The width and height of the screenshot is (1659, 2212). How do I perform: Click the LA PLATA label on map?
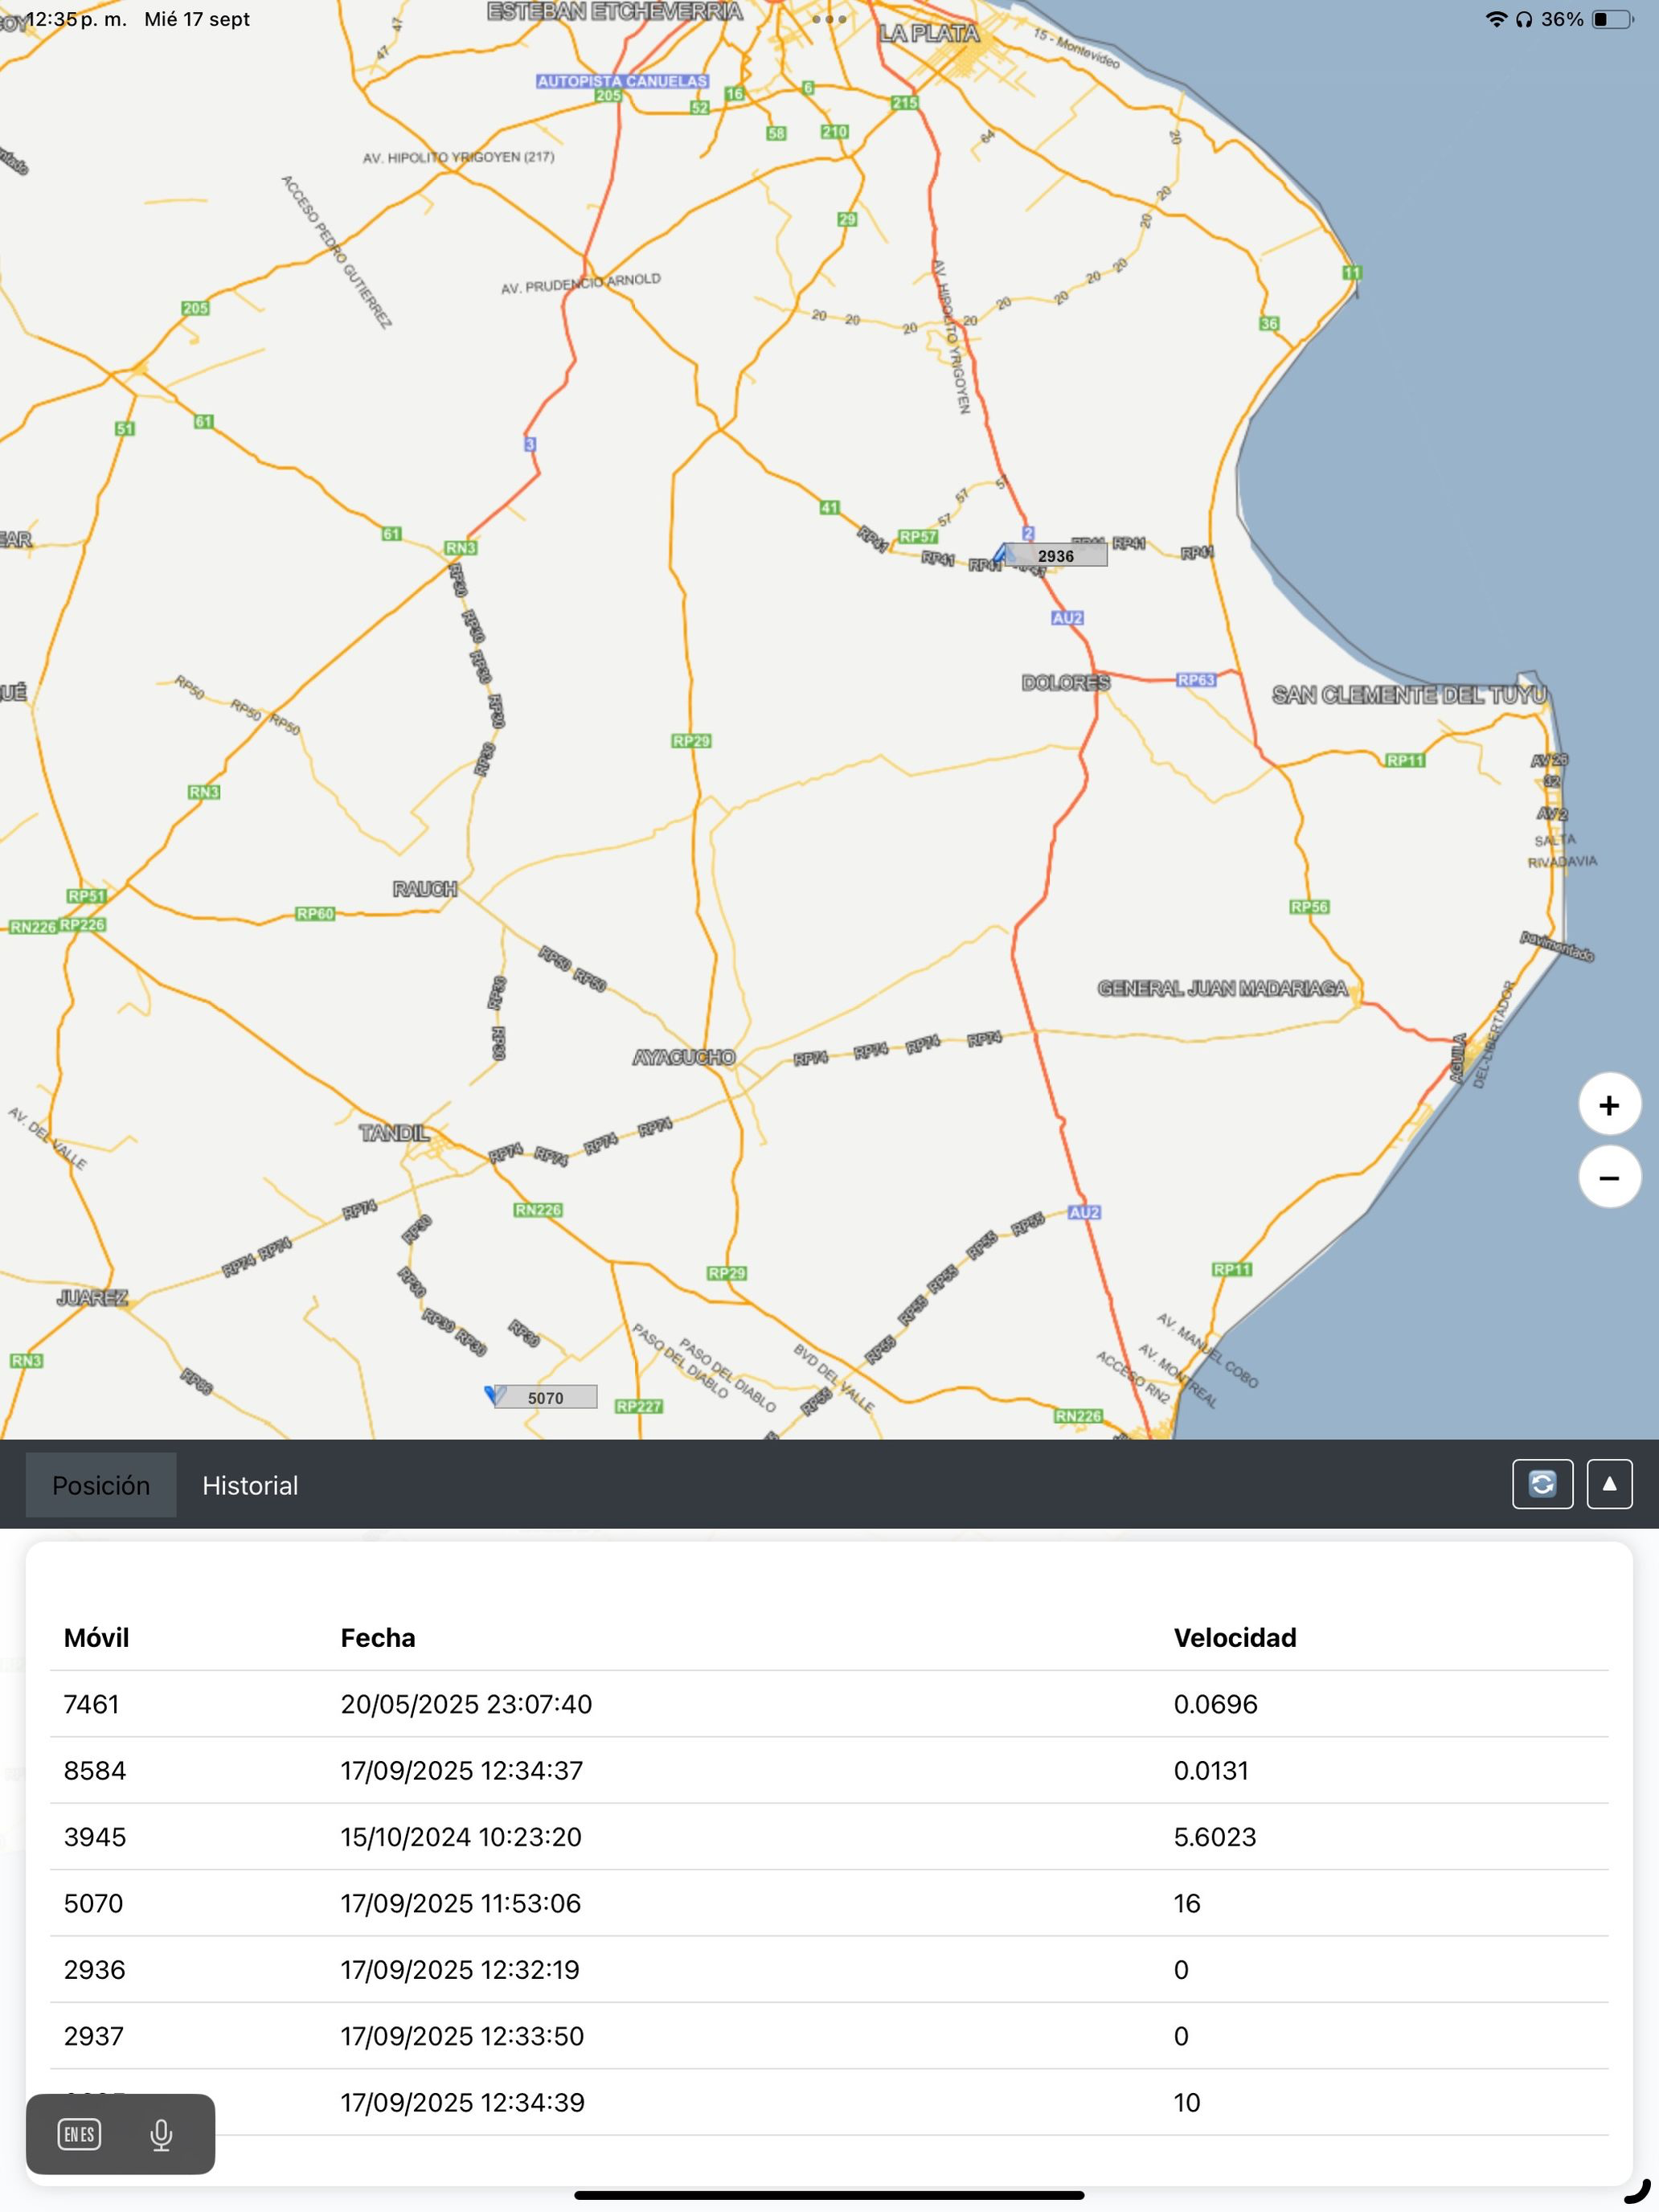tap(929, 33)
